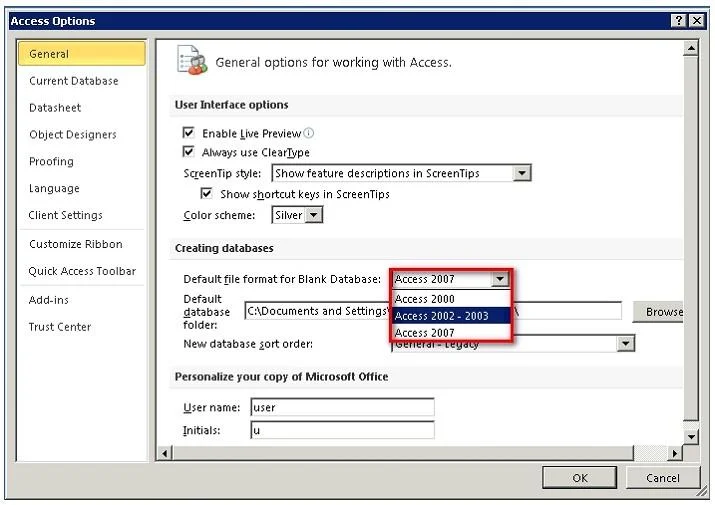This screenshot has height=505, width=715.
Task: Choose Access 2007 in dropdown list
Action: tap(451, 333)
